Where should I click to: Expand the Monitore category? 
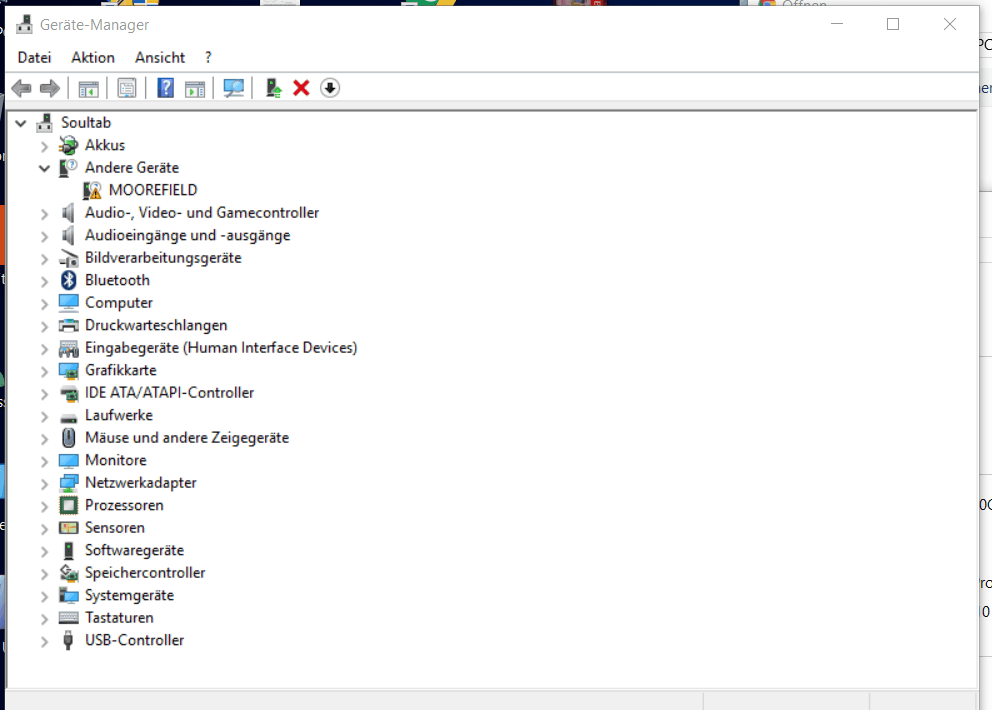pos(44,461)
